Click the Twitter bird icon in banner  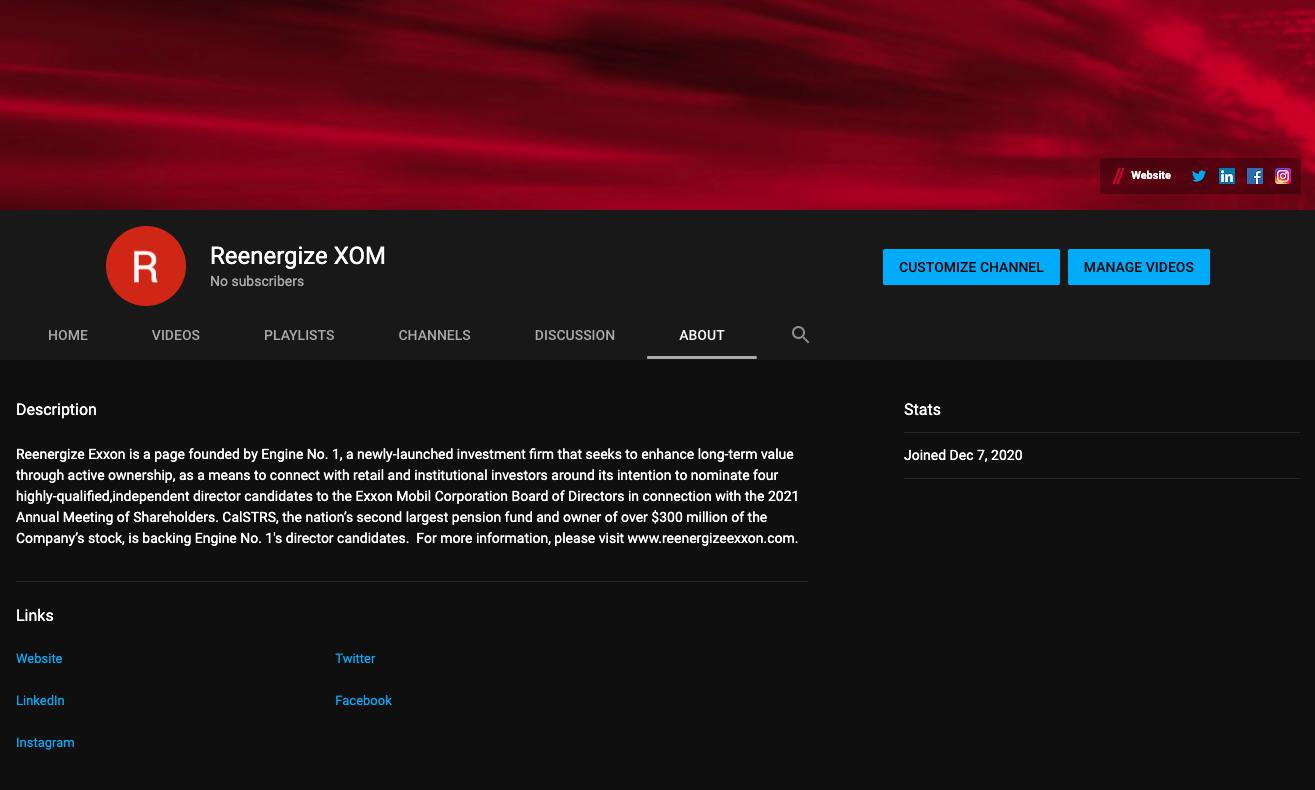pos(1198,176)
